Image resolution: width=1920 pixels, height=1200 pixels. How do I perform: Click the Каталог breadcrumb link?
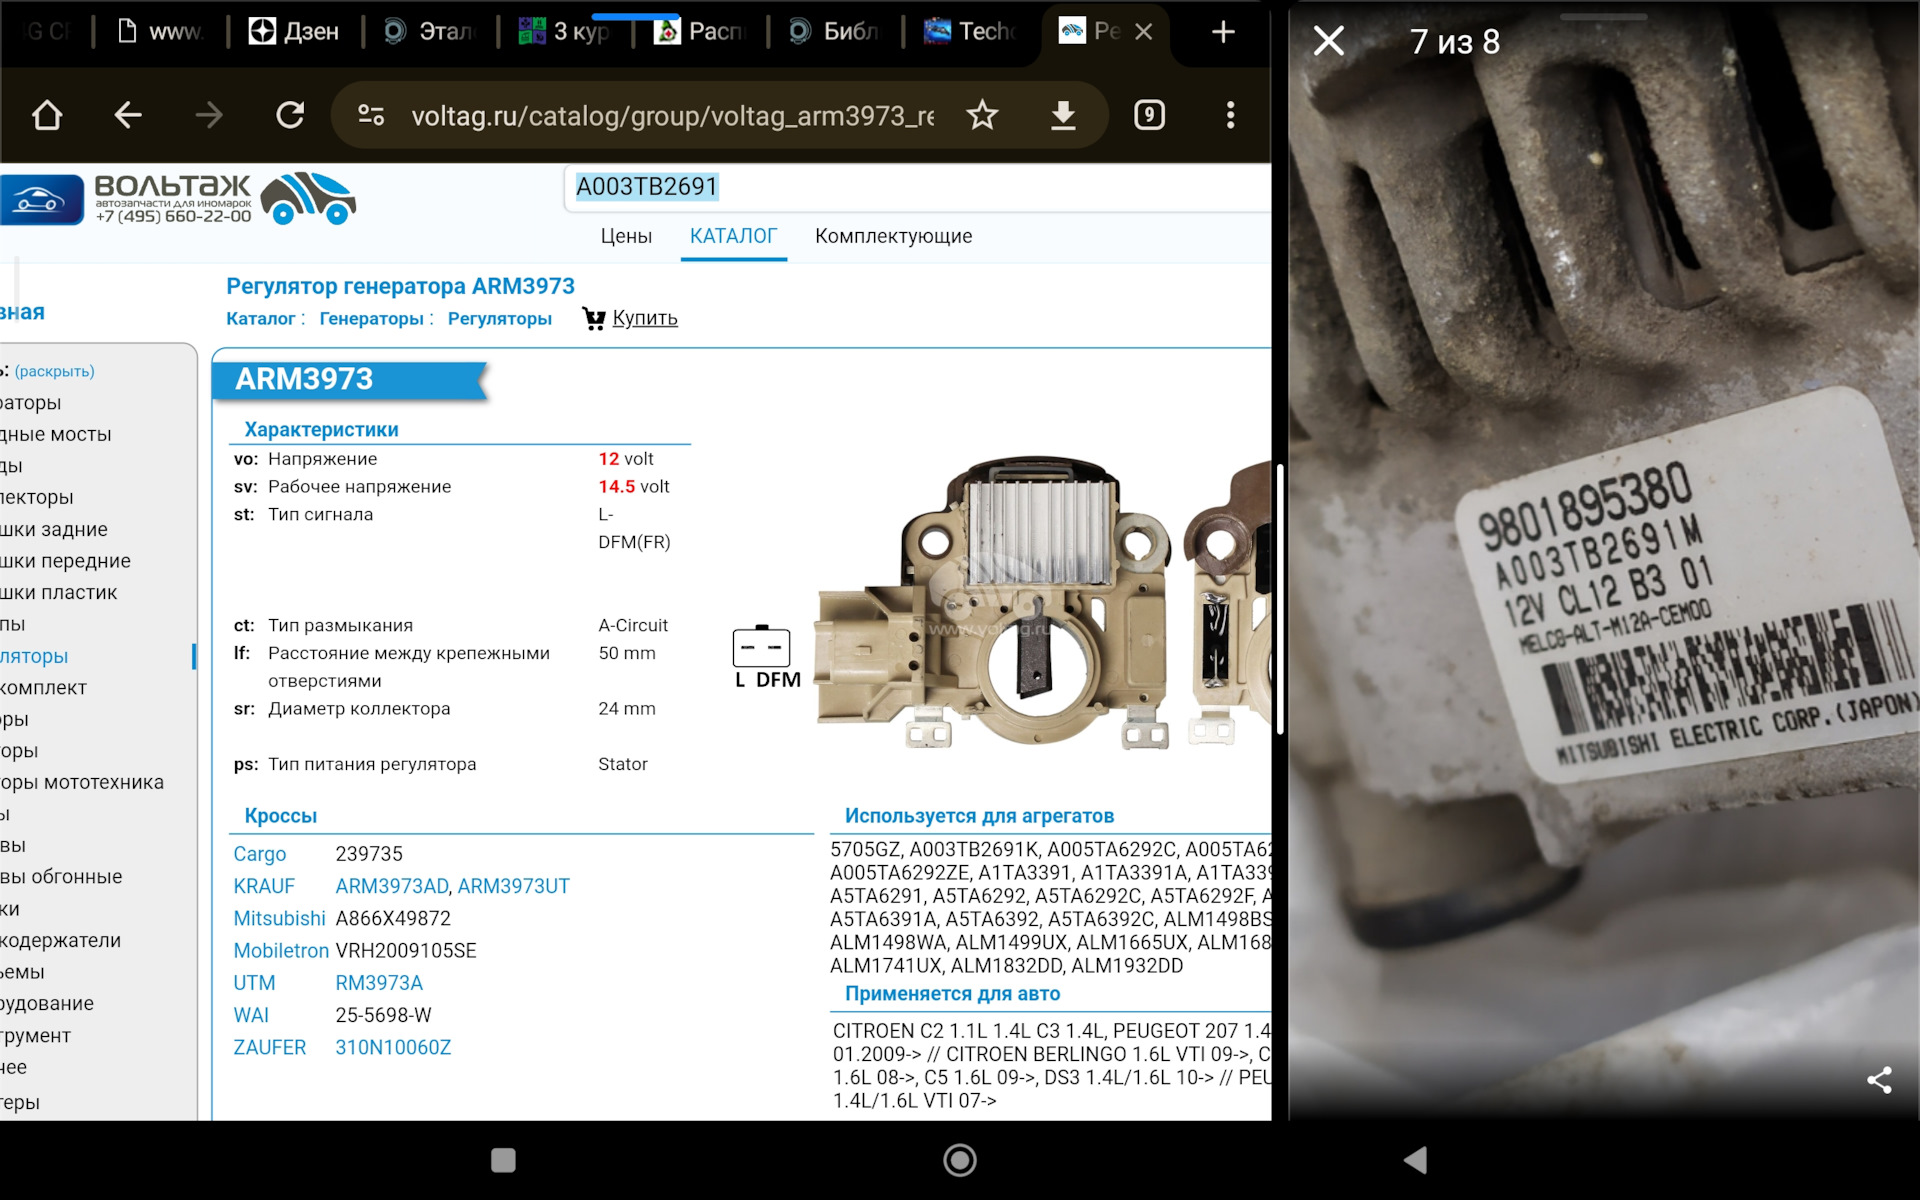(x=260, y=318)
